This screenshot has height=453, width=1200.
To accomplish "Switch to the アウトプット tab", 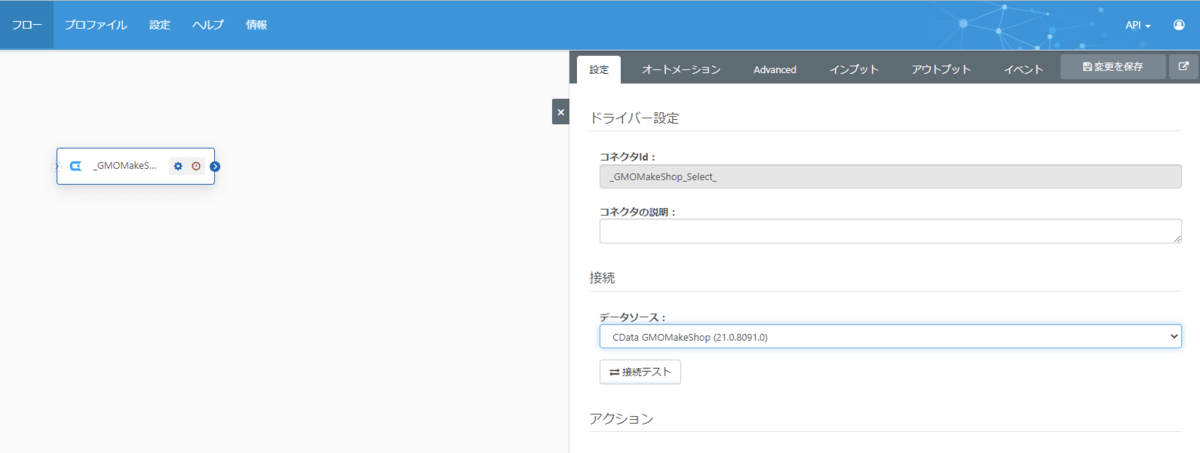I will coord(941,70).
